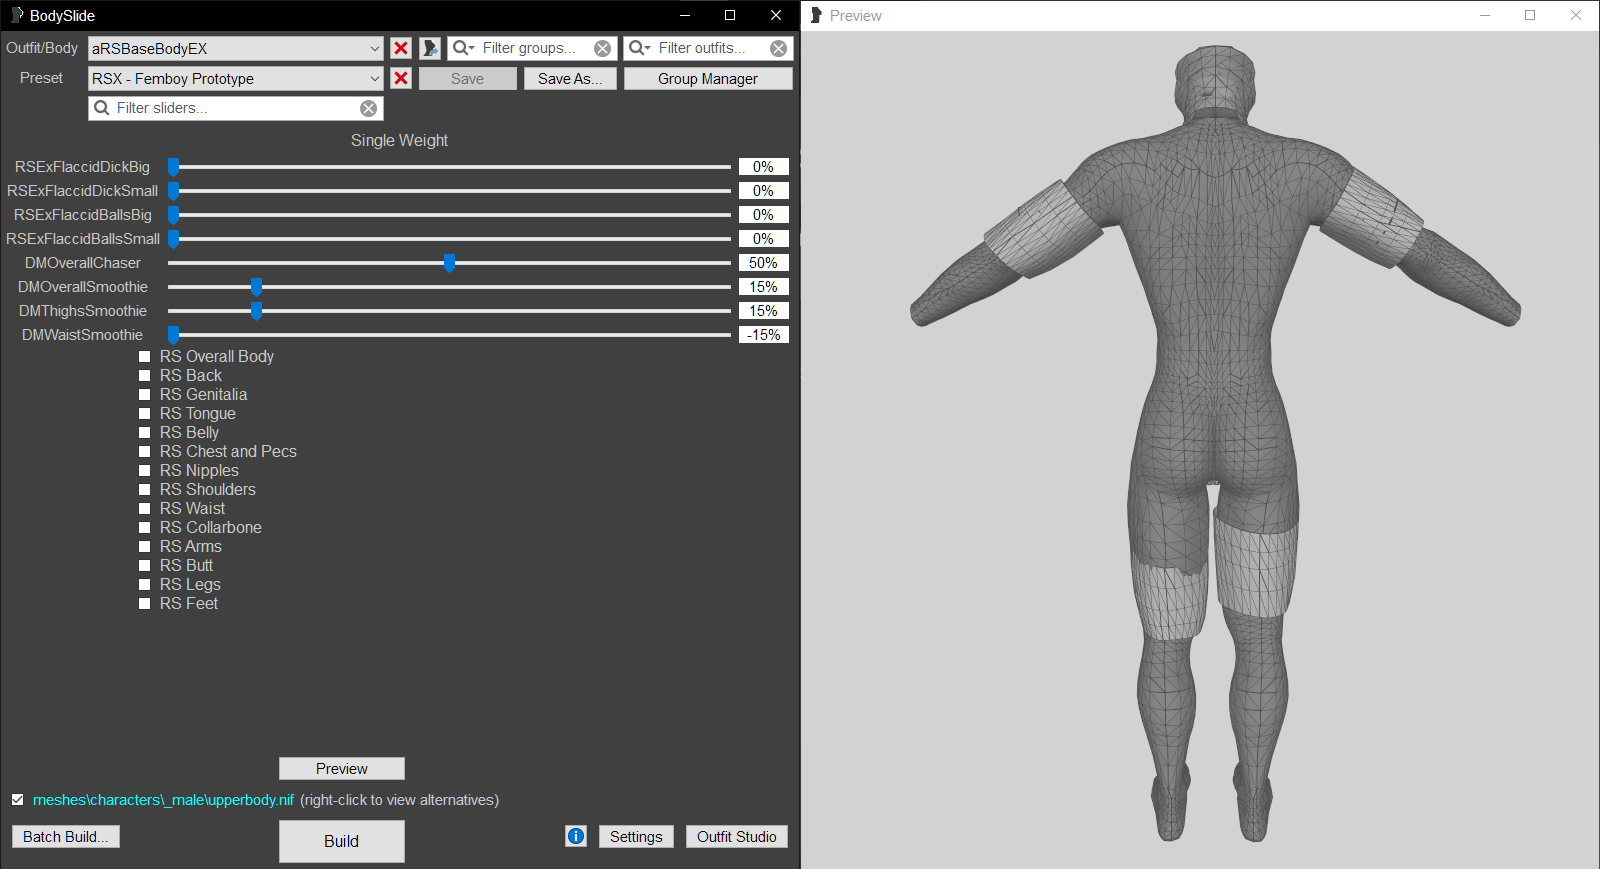
Task: Open filter groups search options magnifier
Action: [463, 48]
